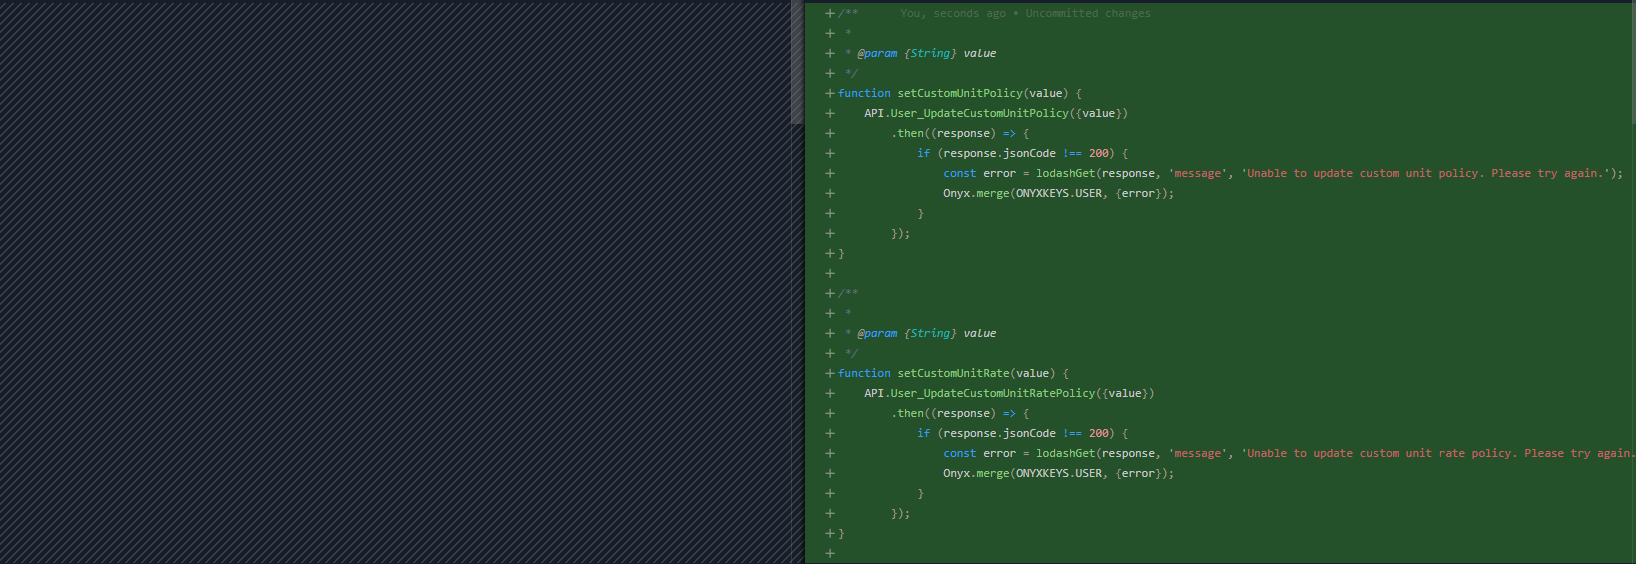
Task: Click the setCustomUnitRate function name
Action: [953, 373]
